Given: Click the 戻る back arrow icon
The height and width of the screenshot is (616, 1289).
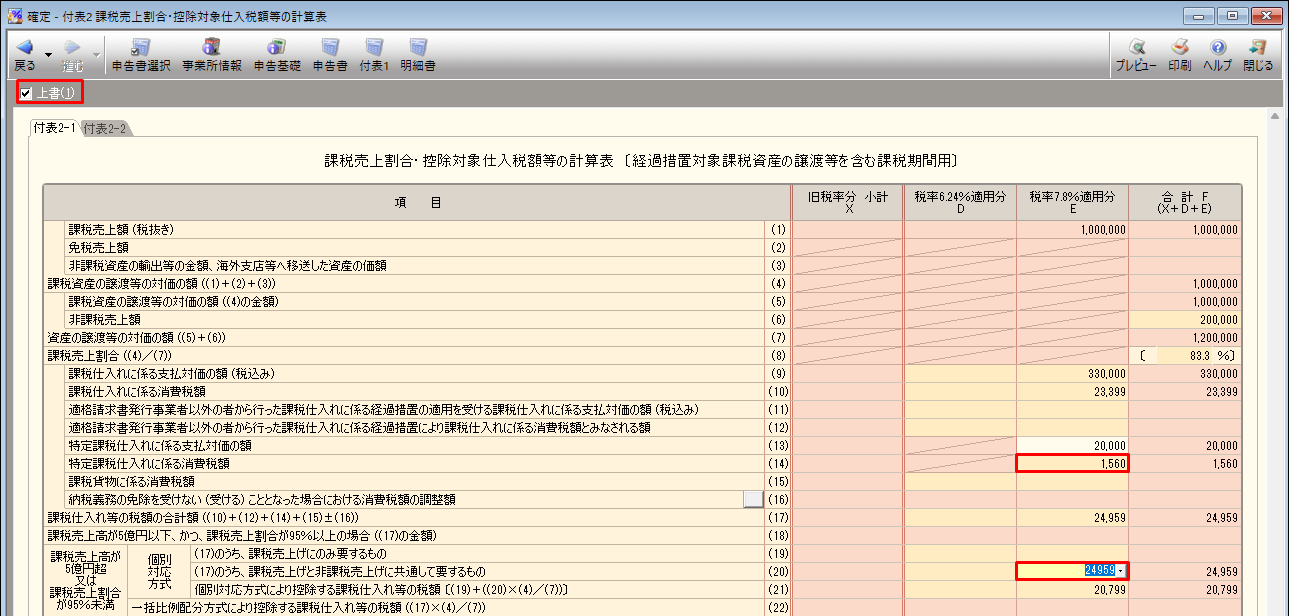Looking at the screenshot, I should coord(25,48).
